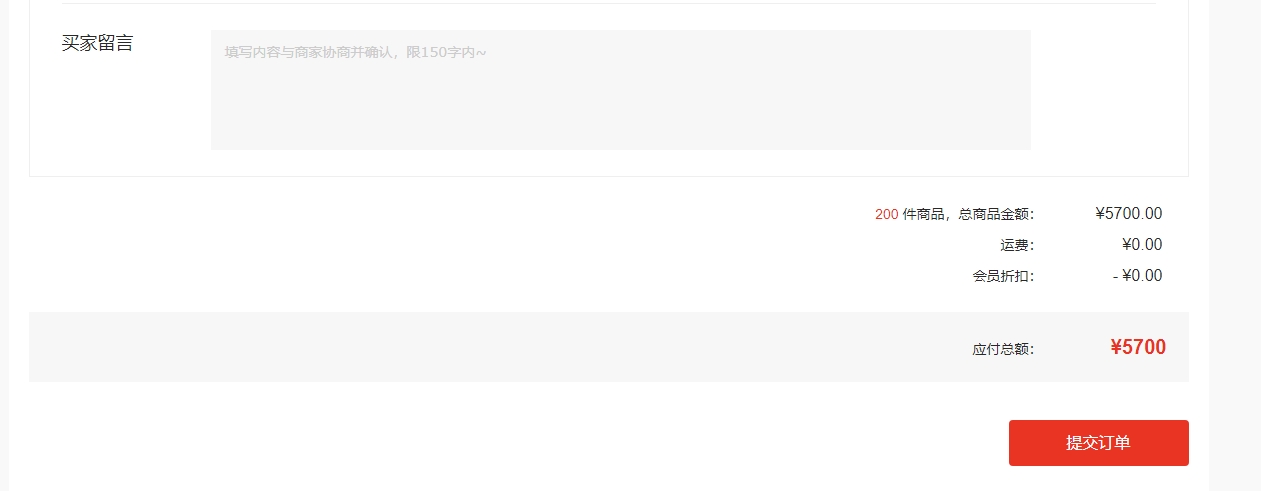Select the 运费 shipping label

pos(1017,245)
